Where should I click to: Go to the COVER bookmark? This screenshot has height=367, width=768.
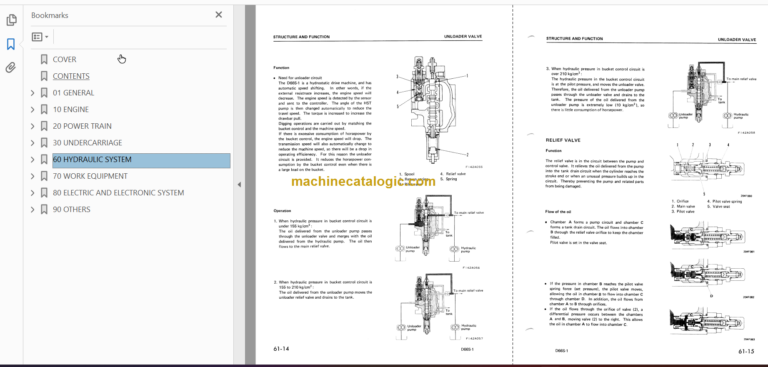64,59
